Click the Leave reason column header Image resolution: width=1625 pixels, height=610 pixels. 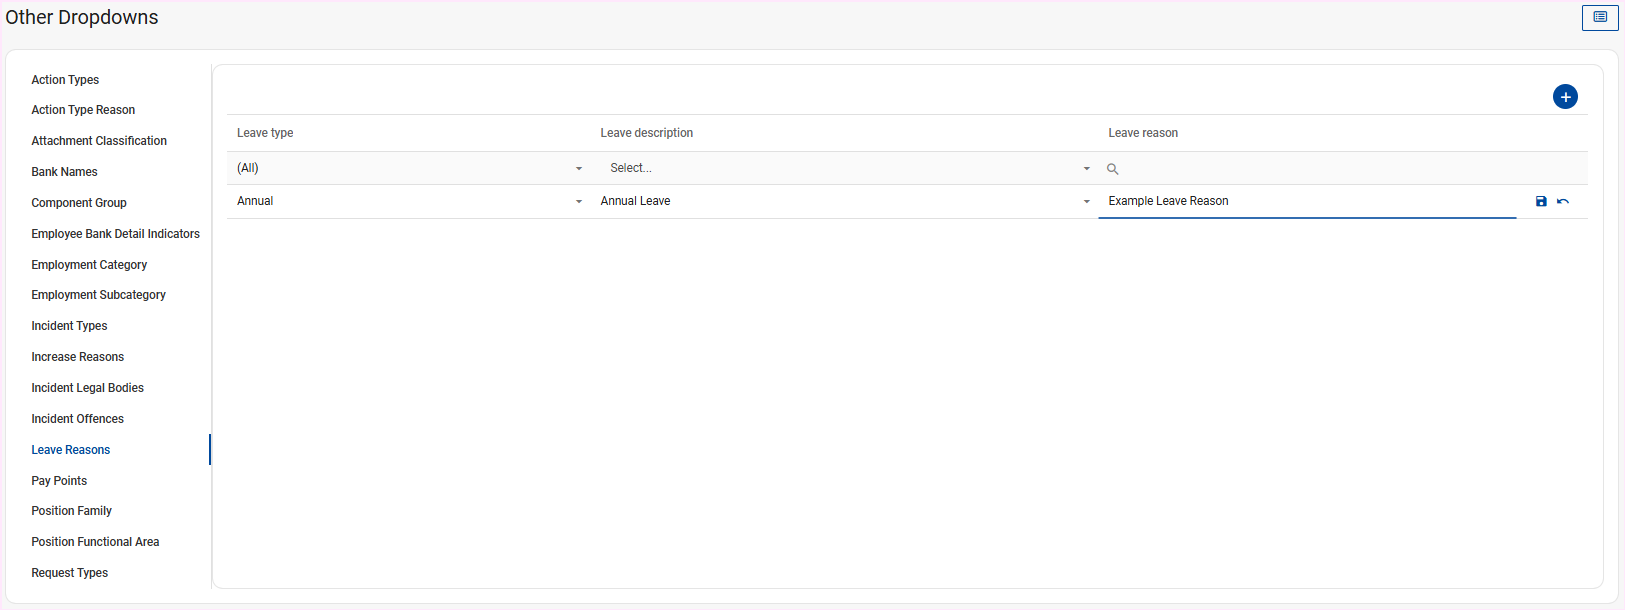tap(1143, 133)
